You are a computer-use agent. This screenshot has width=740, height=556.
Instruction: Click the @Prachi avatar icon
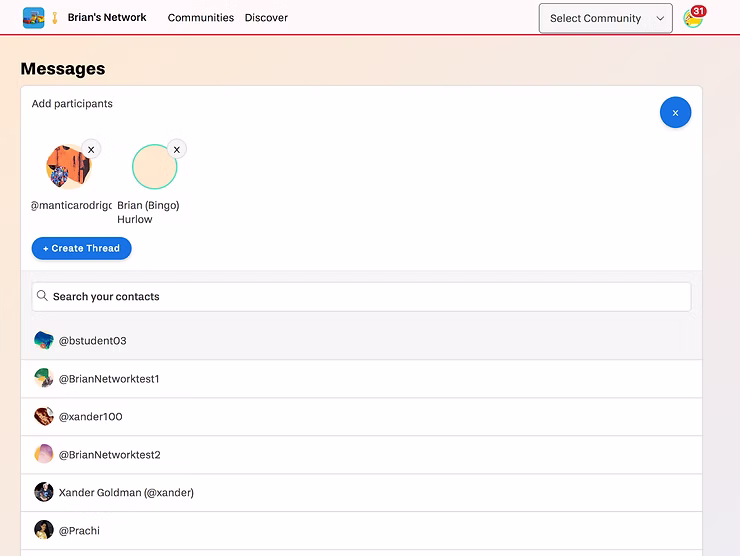tap(44, 530)
